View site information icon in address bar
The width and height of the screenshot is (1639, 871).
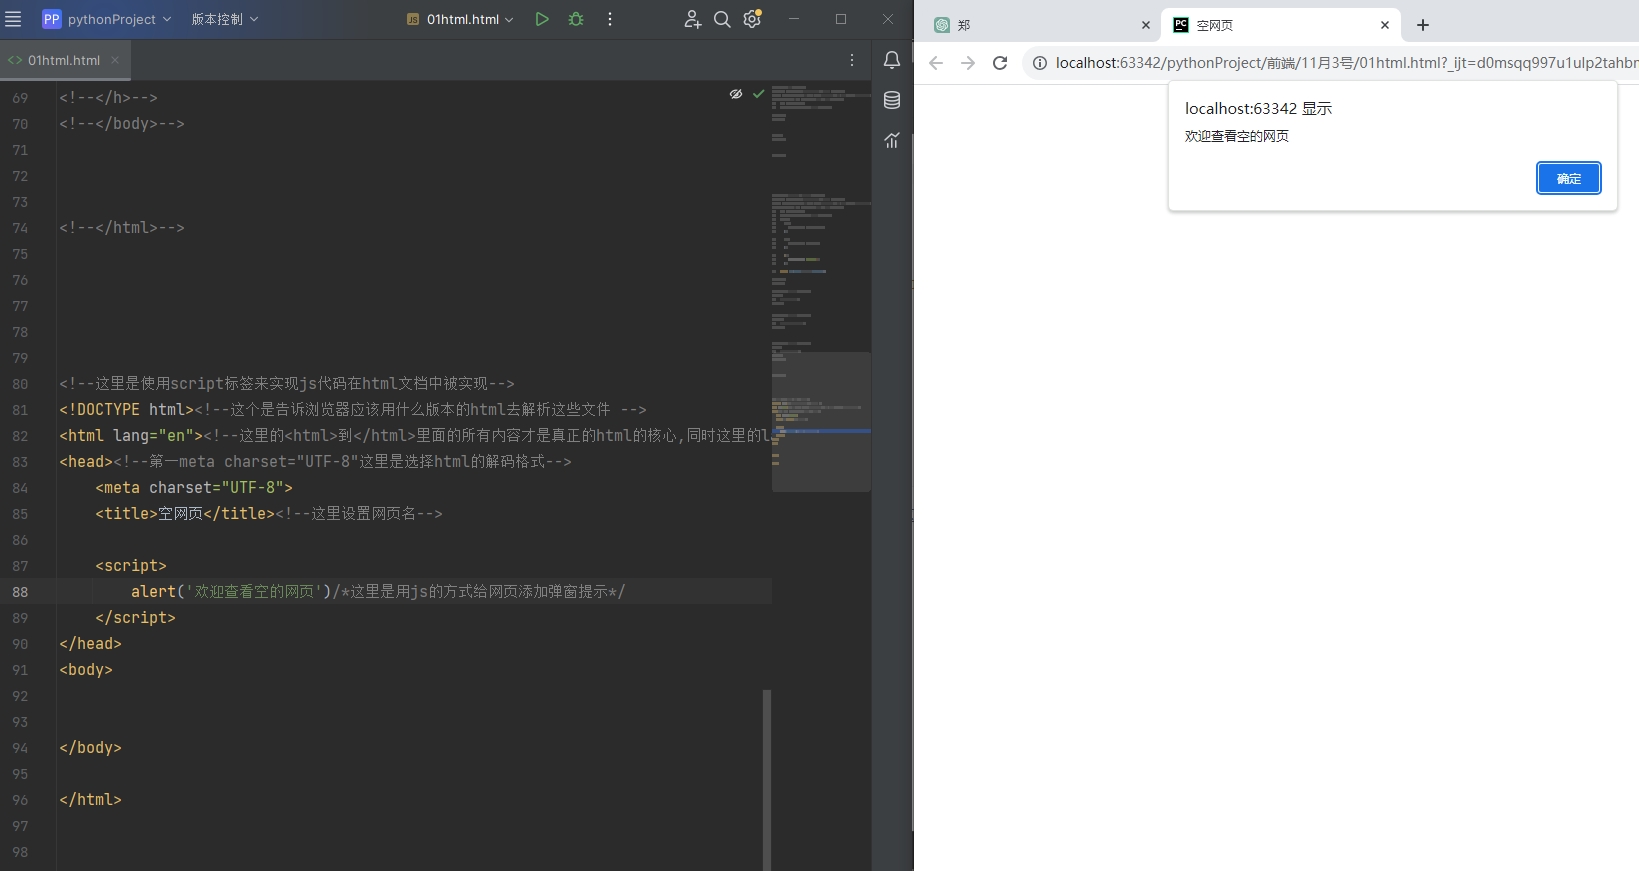tap(1040, 63)
